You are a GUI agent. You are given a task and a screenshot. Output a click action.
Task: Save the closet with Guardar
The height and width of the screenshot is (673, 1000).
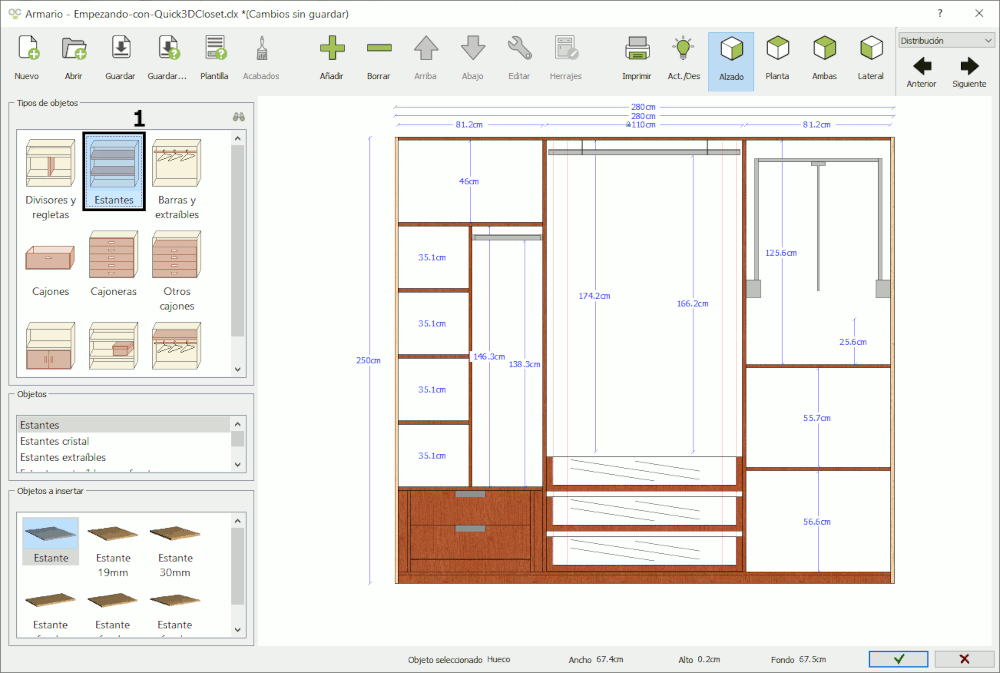[x=121, y=58]
